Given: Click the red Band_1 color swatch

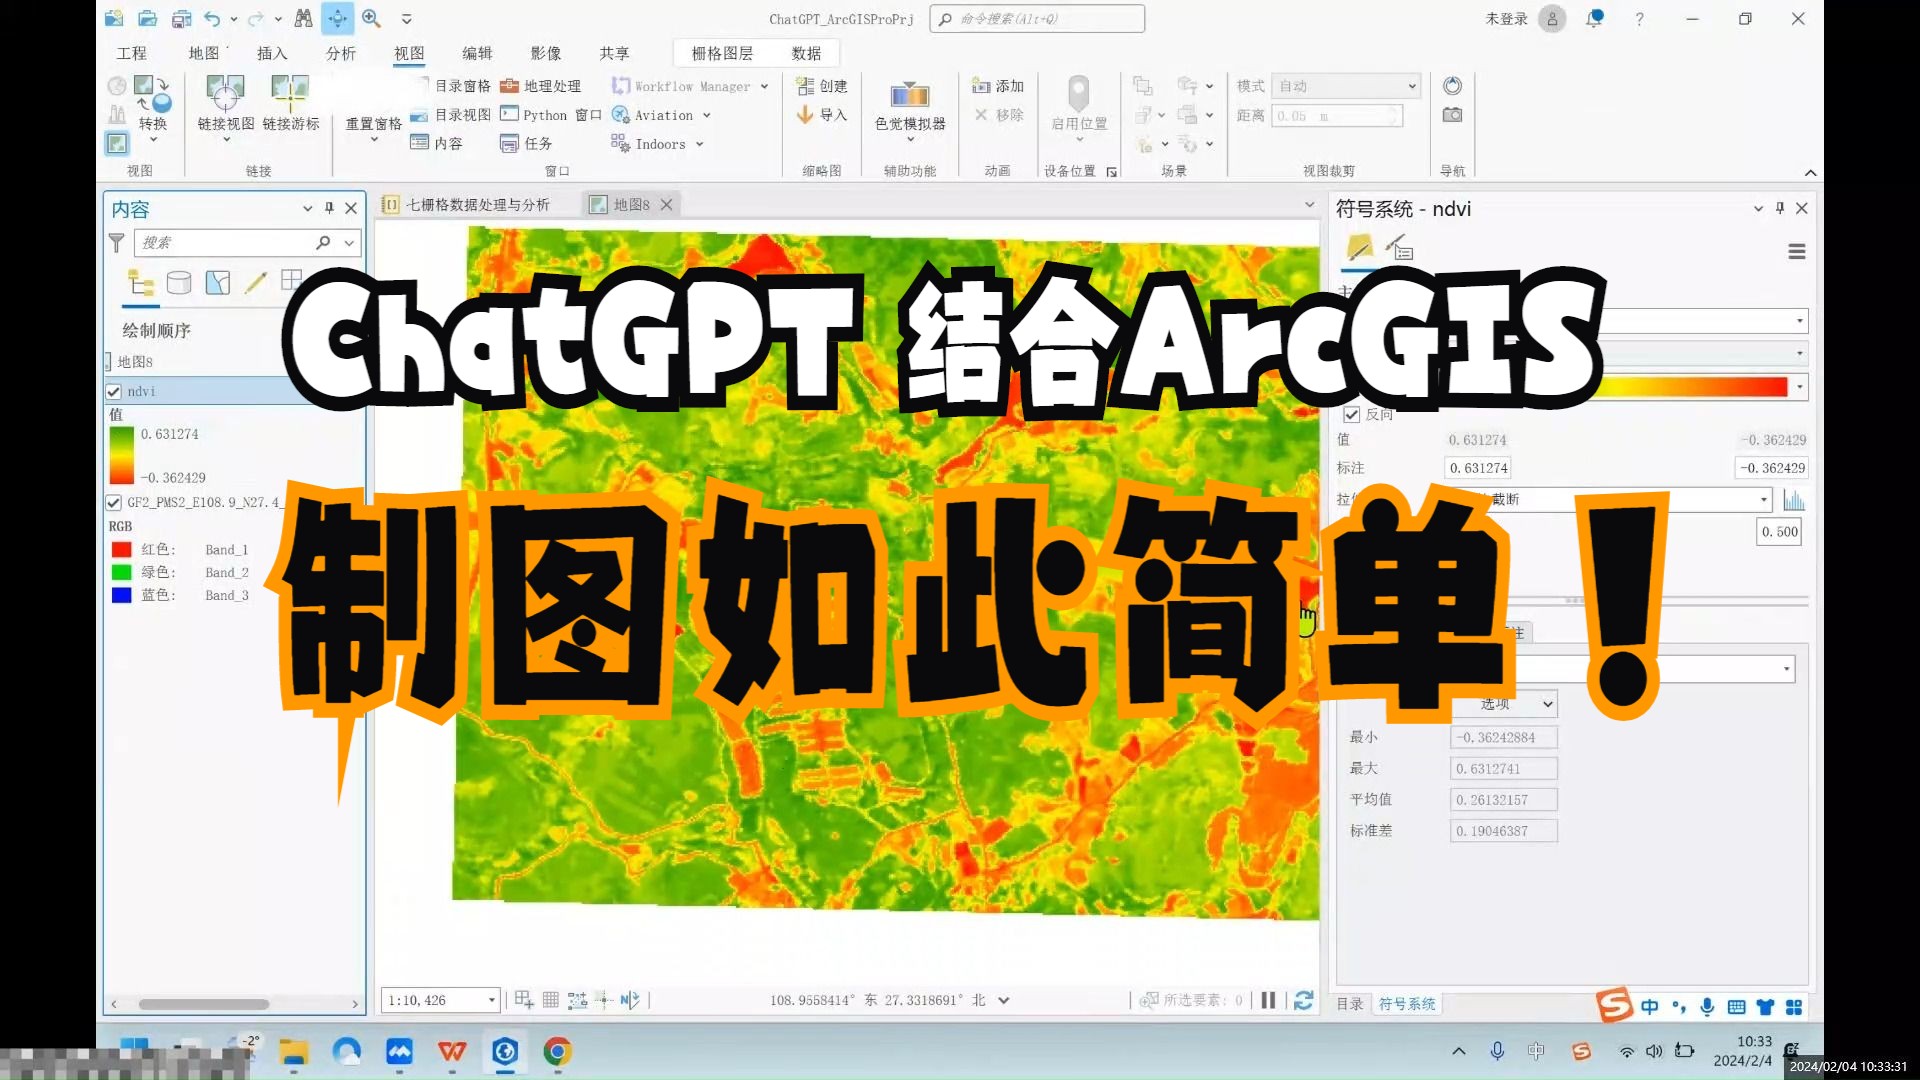Looking at the screenshot, I should (122, 550).
